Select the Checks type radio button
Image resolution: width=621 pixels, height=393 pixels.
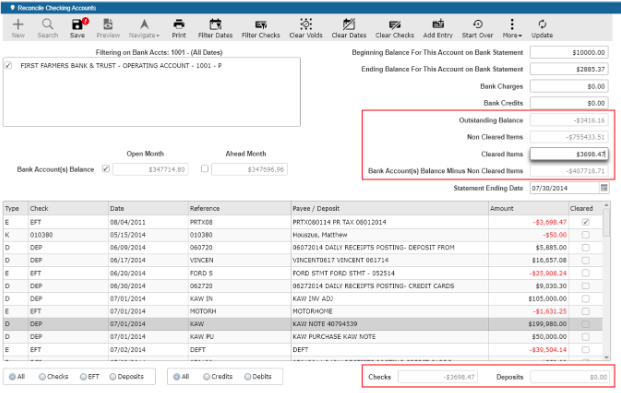[42, 377]
